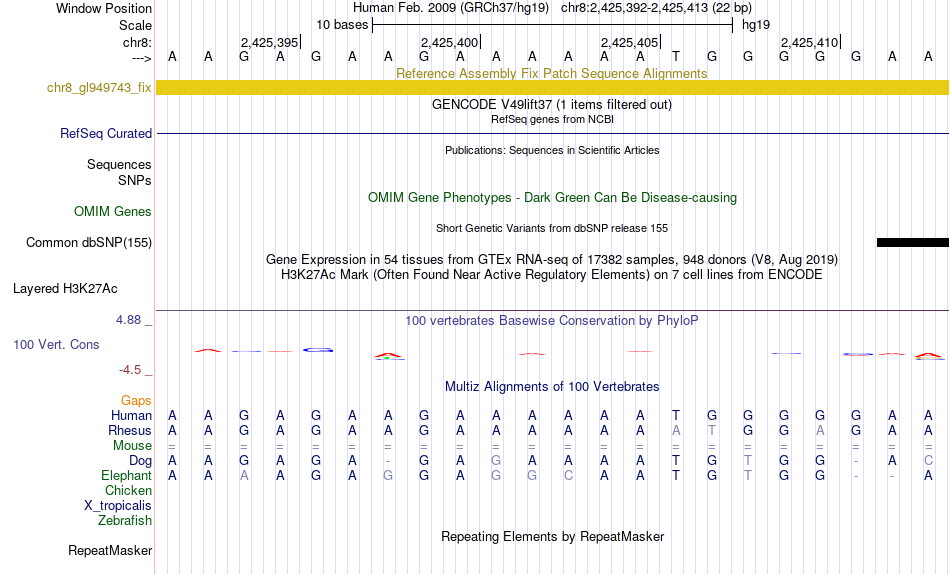The width and height of the screenshot is (950, 574).
Task: Click the GENCODE V49lift37 track title
Action: [551, 104]
